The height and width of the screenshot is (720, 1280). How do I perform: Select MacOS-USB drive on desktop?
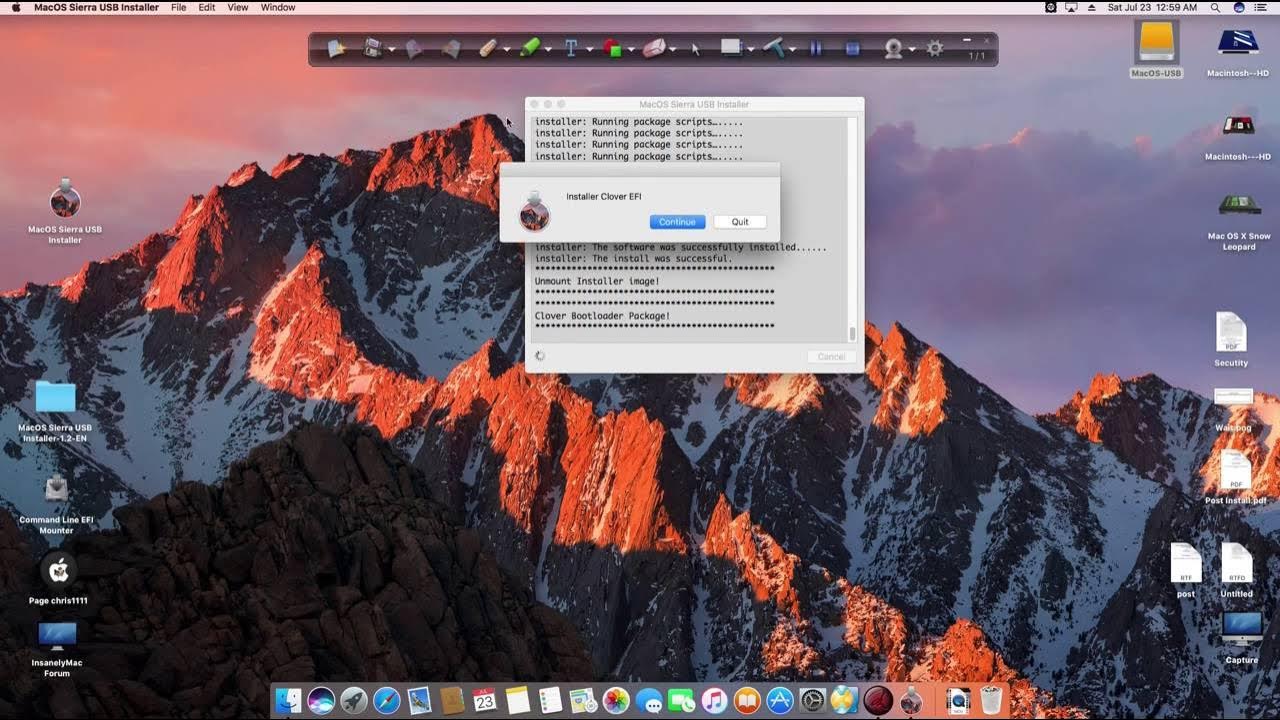click(x=1156, y=48)
